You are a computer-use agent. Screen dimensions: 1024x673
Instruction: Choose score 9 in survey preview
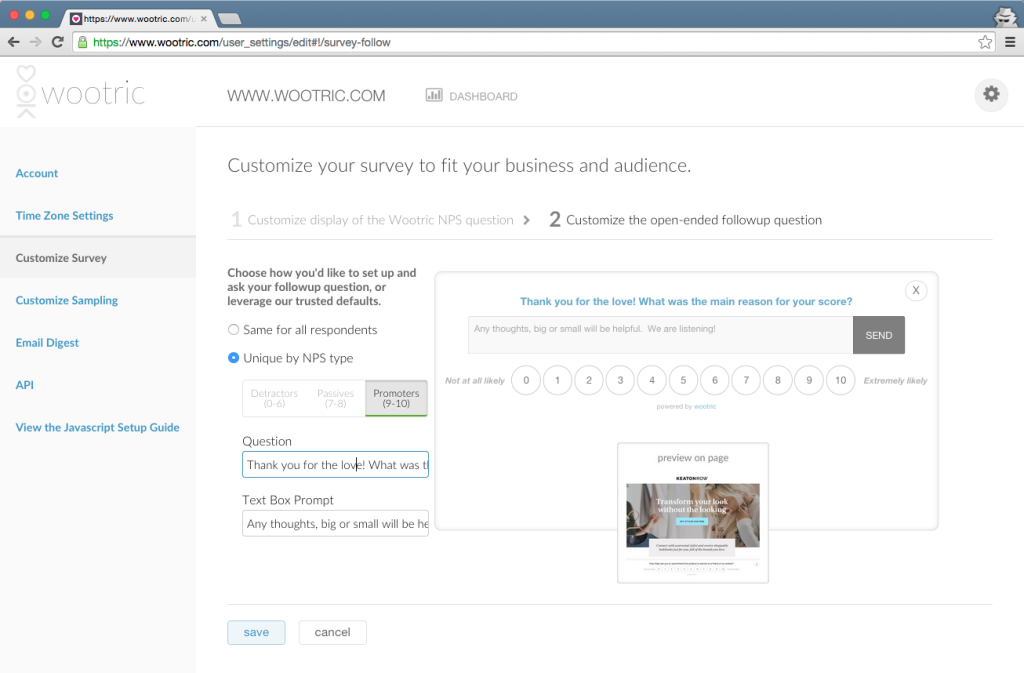pyautogui.click(x=809, y=381)
